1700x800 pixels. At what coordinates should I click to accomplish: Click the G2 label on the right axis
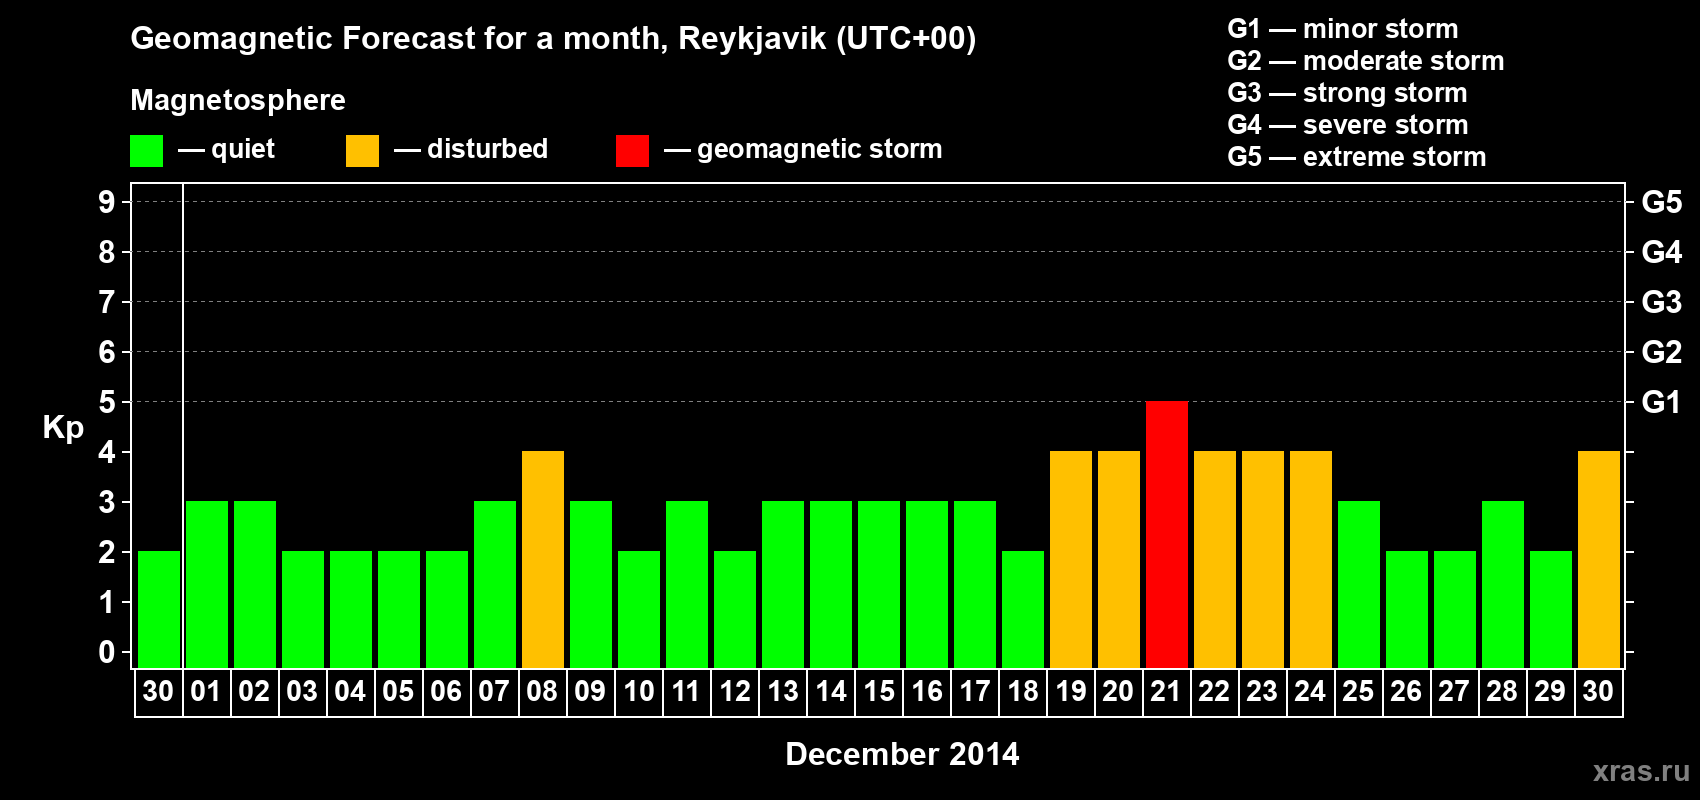tap(1661, 352)
